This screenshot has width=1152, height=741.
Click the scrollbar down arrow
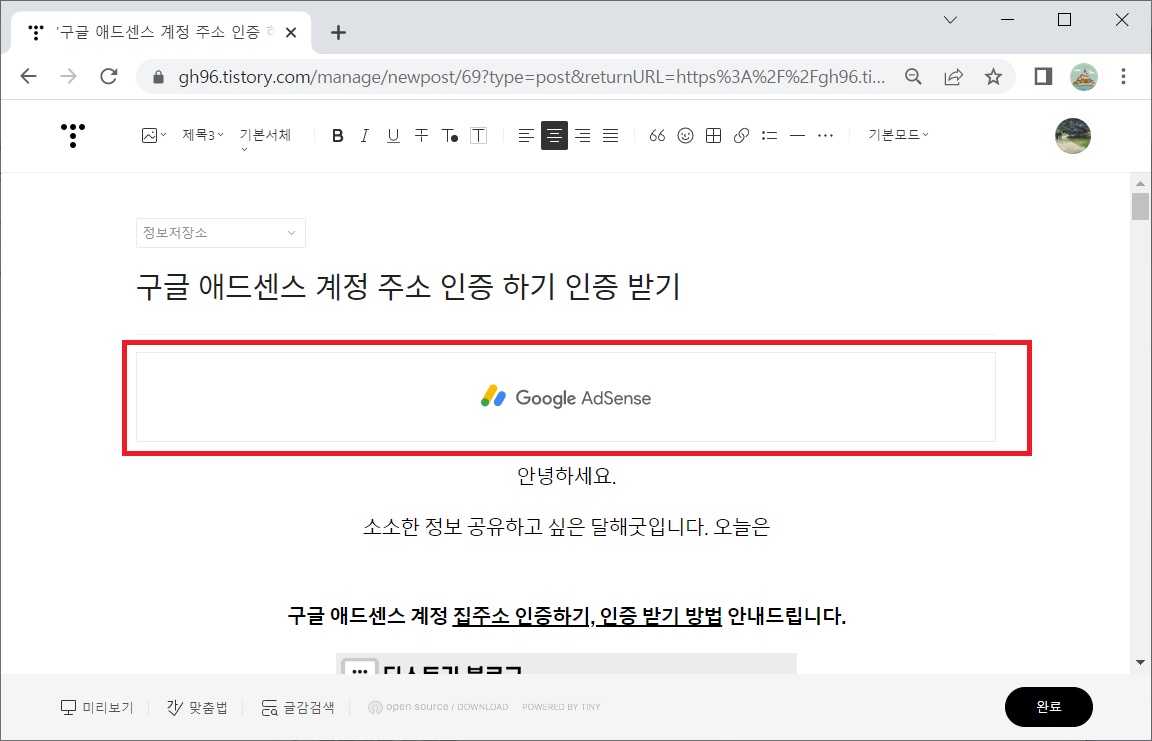(1140, 662)
